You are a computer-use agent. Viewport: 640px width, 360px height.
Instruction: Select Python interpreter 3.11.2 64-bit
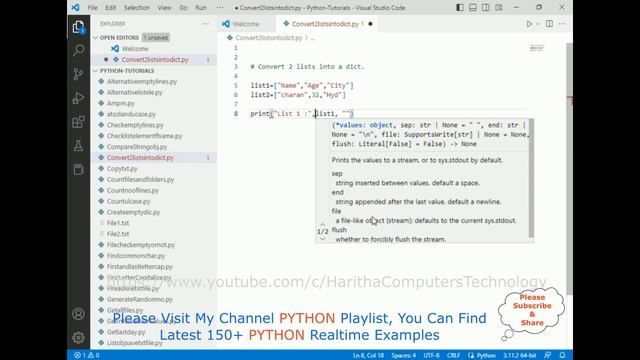tap(519, 355)
